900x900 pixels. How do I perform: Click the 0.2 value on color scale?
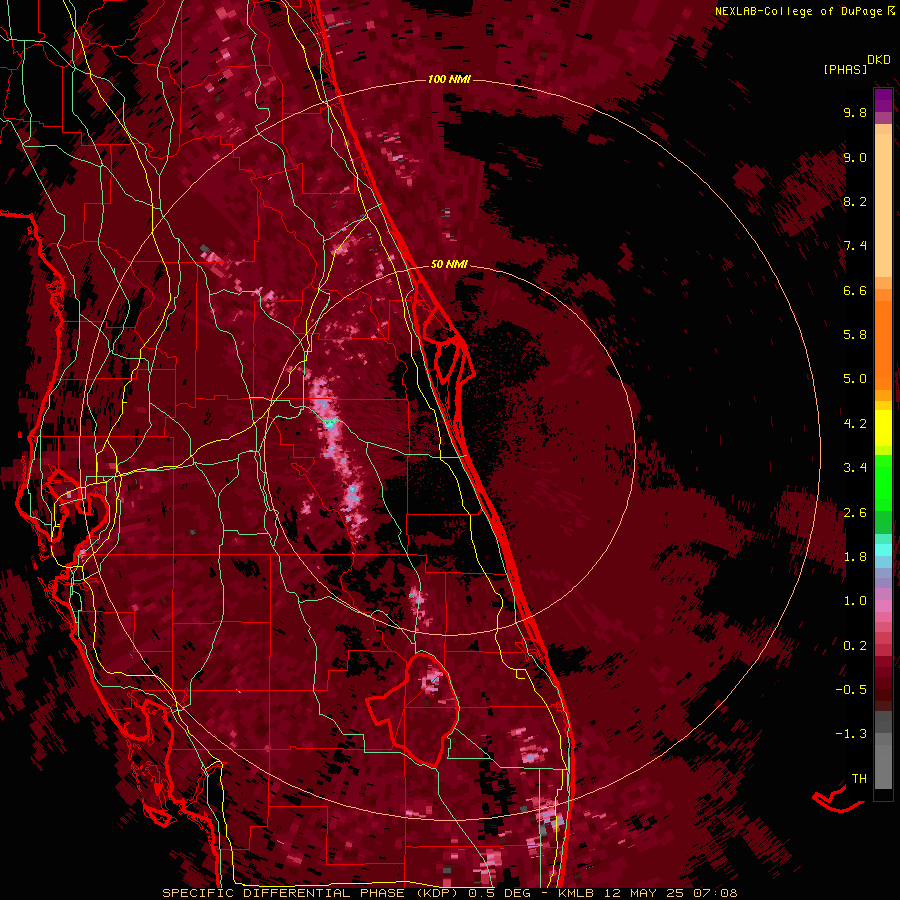point(855,646)
